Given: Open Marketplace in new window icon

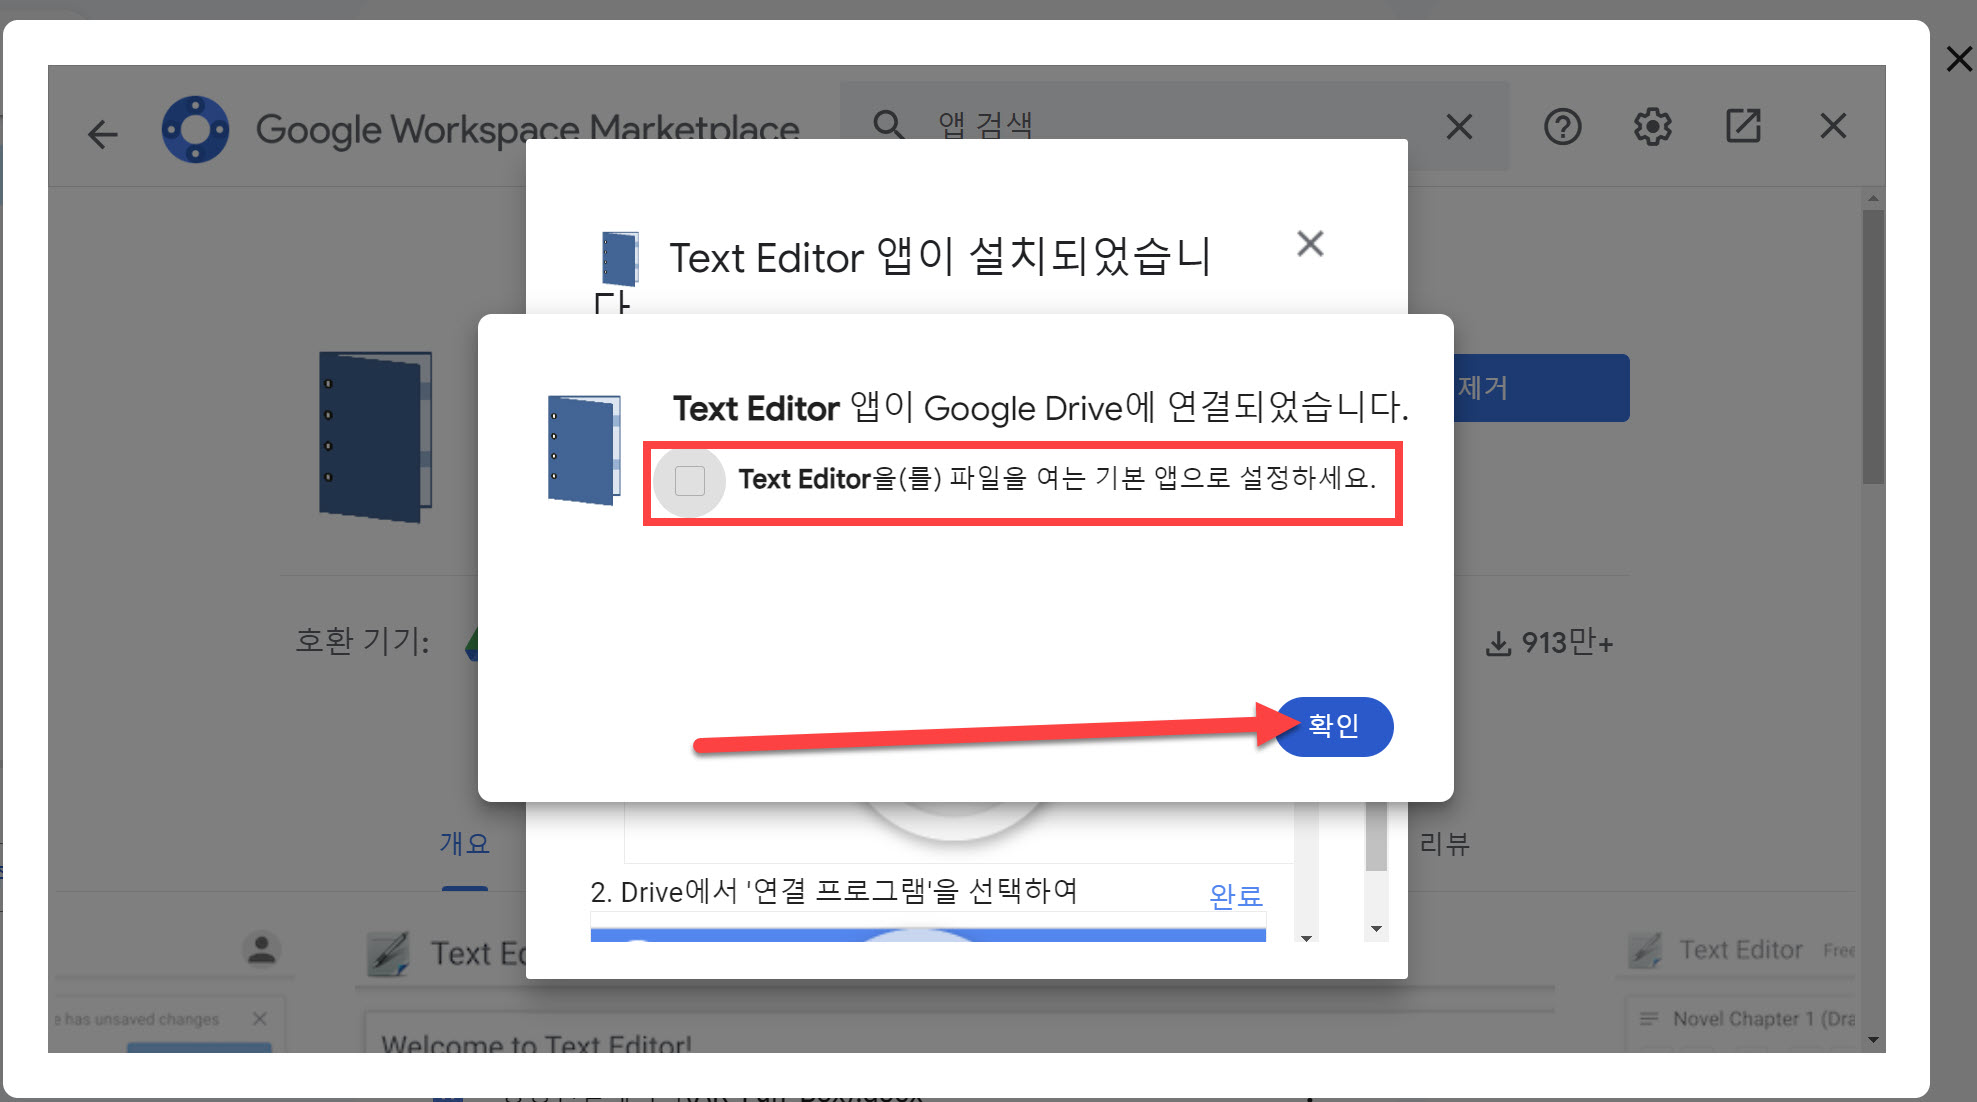Looking at the screenshot, I should coord(1743,127).
